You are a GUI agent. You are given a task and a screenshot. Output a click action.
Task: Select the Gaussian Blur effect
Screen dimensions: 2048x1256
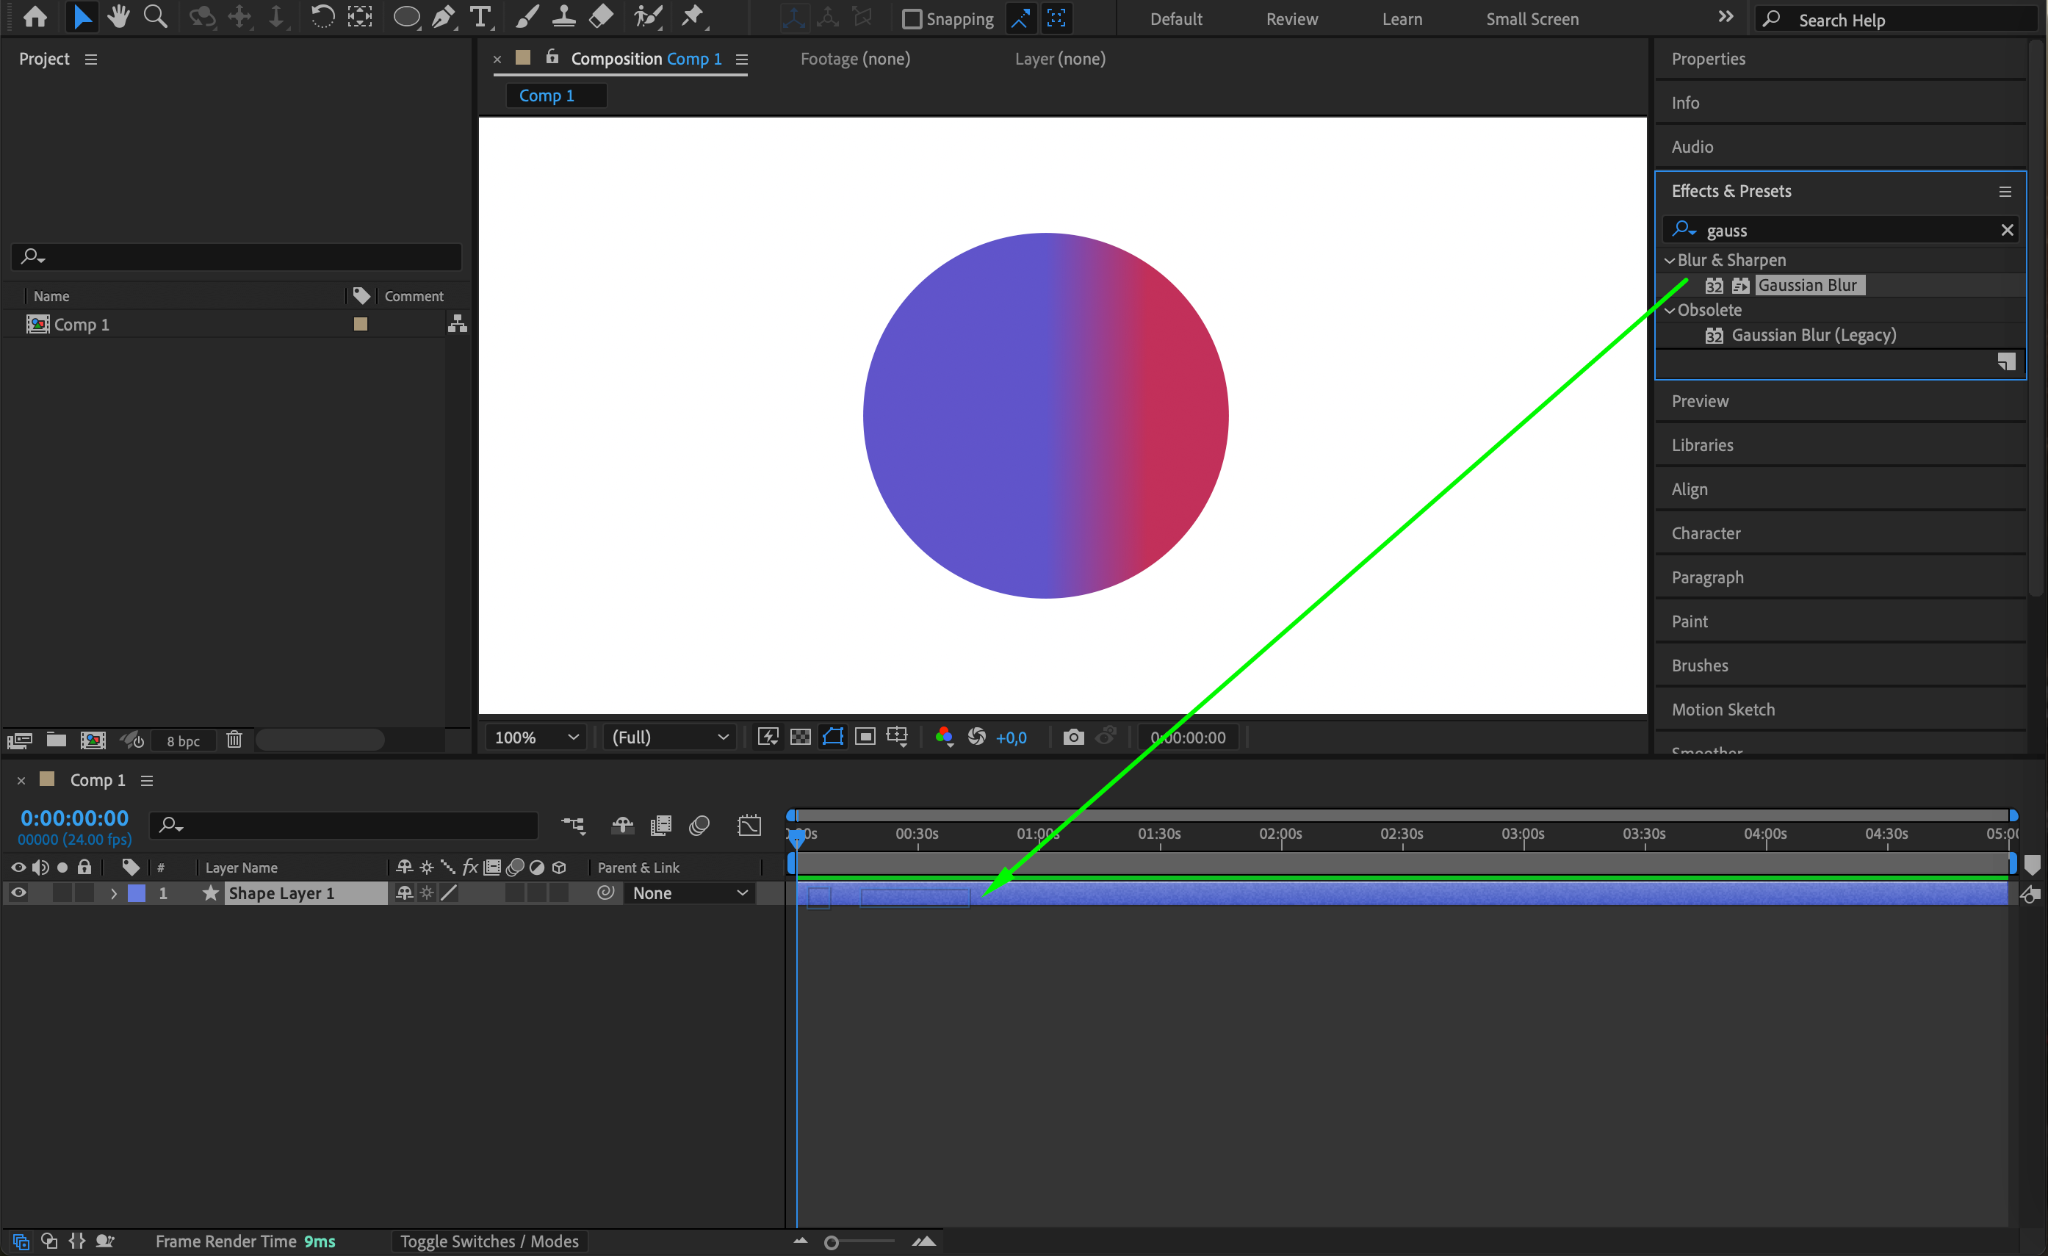[1807, 285]
